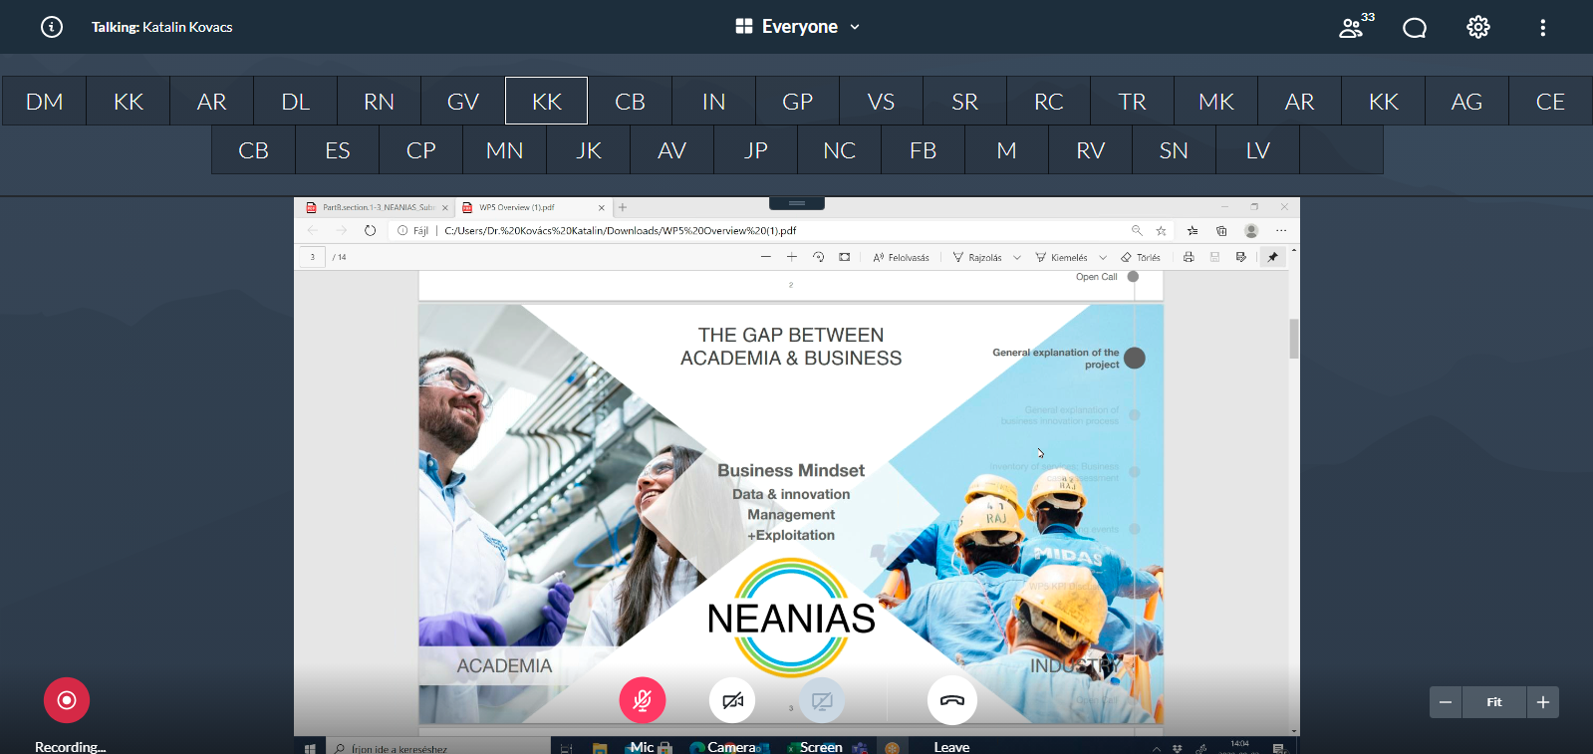
Task: Open the meeting info icon
Action: click(51, 27)
